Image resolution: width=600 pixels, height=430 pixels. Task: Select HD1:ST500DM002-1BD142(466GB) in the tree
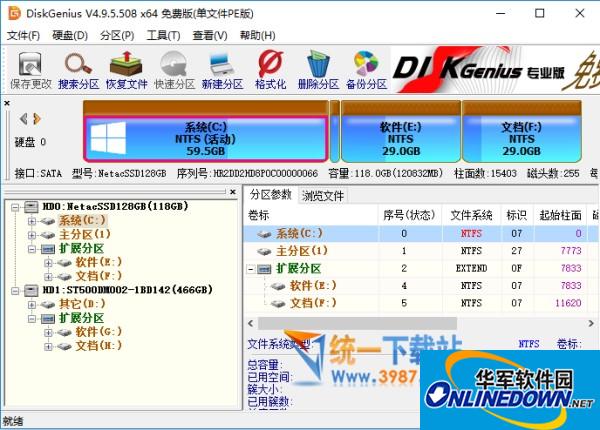click(127, 290)
